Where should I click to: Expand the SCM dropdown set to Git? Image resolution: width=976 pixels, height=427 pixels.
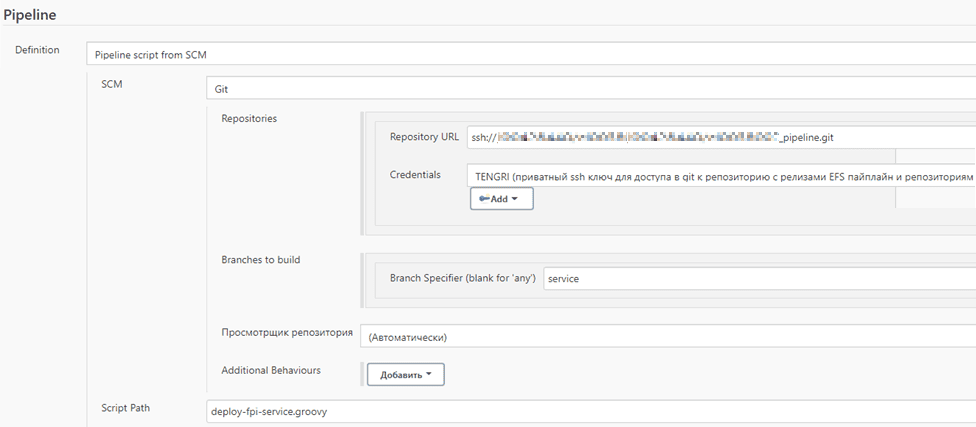point(590,89)
